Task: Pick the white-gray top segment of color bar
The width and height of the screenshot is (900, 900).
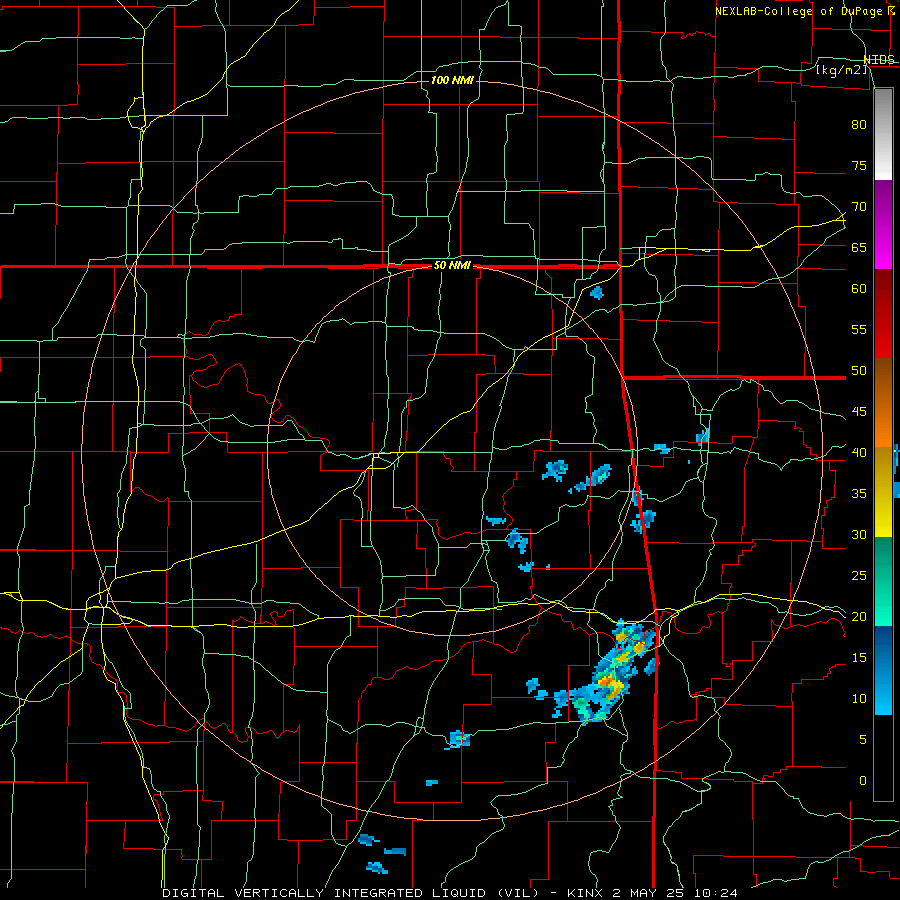Action: click(x=883, y=135)
